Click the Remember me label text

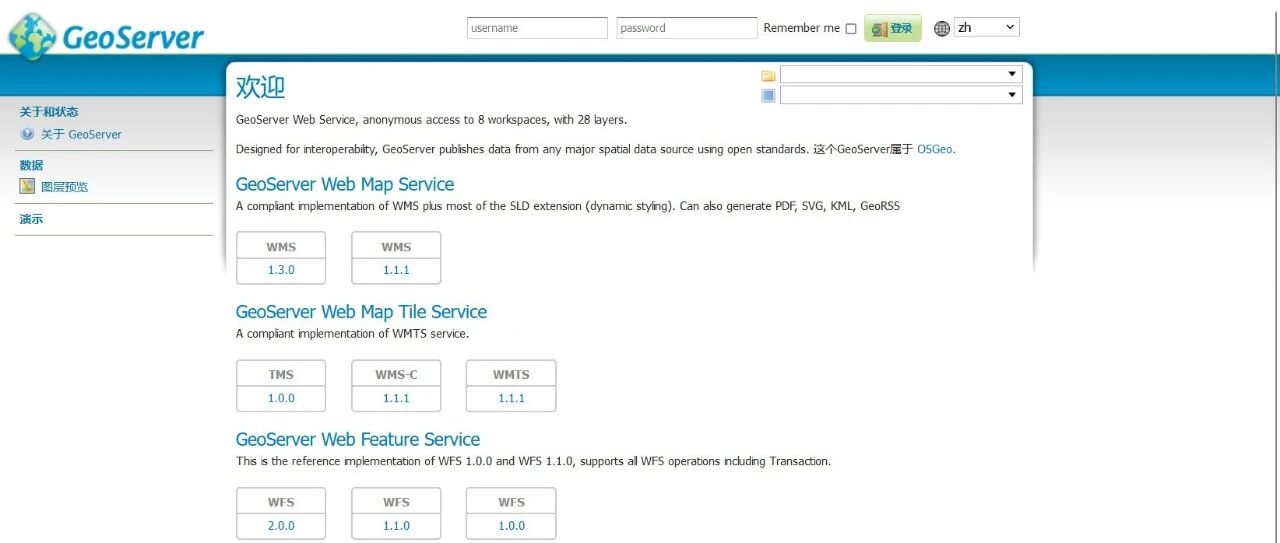click(801, 28)
